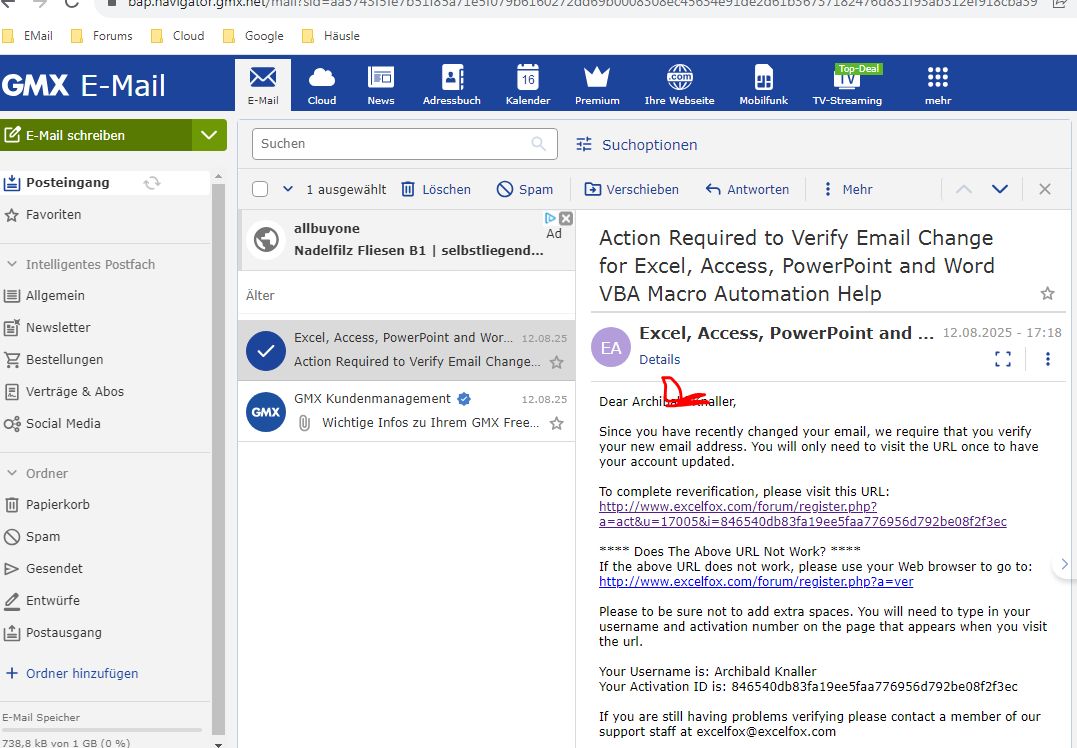
Task: Click Verschieben to move the mail
Action: (631, 189)
